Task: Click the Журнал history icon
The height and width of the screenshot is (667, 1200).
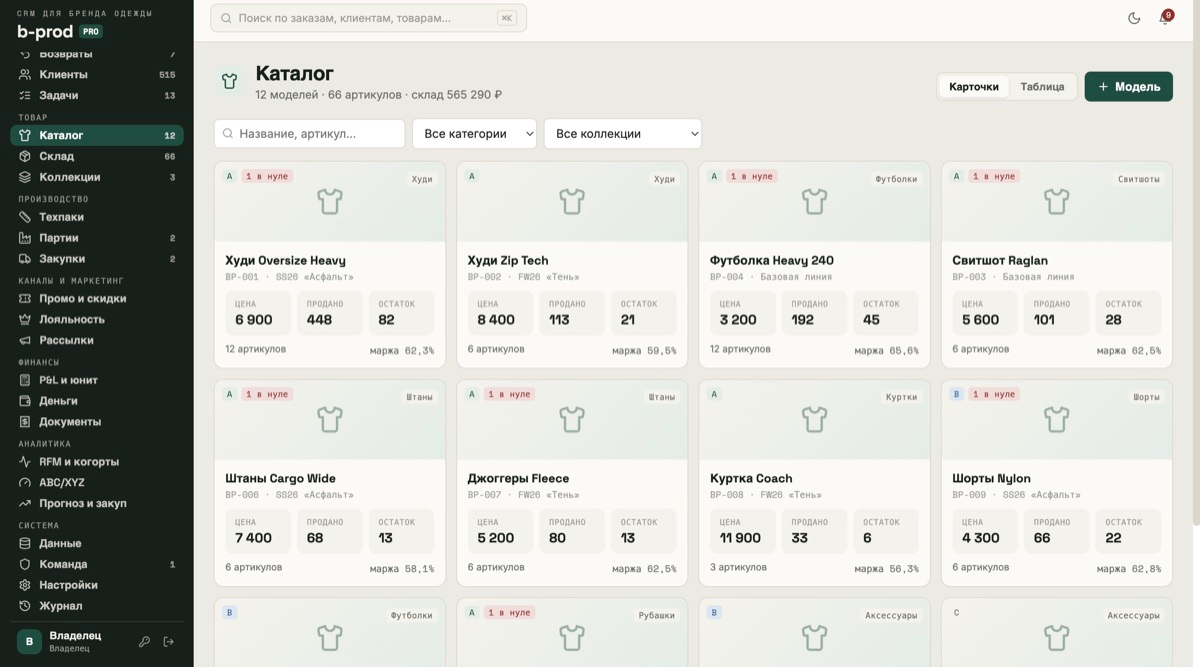Action: click(25, 606)
